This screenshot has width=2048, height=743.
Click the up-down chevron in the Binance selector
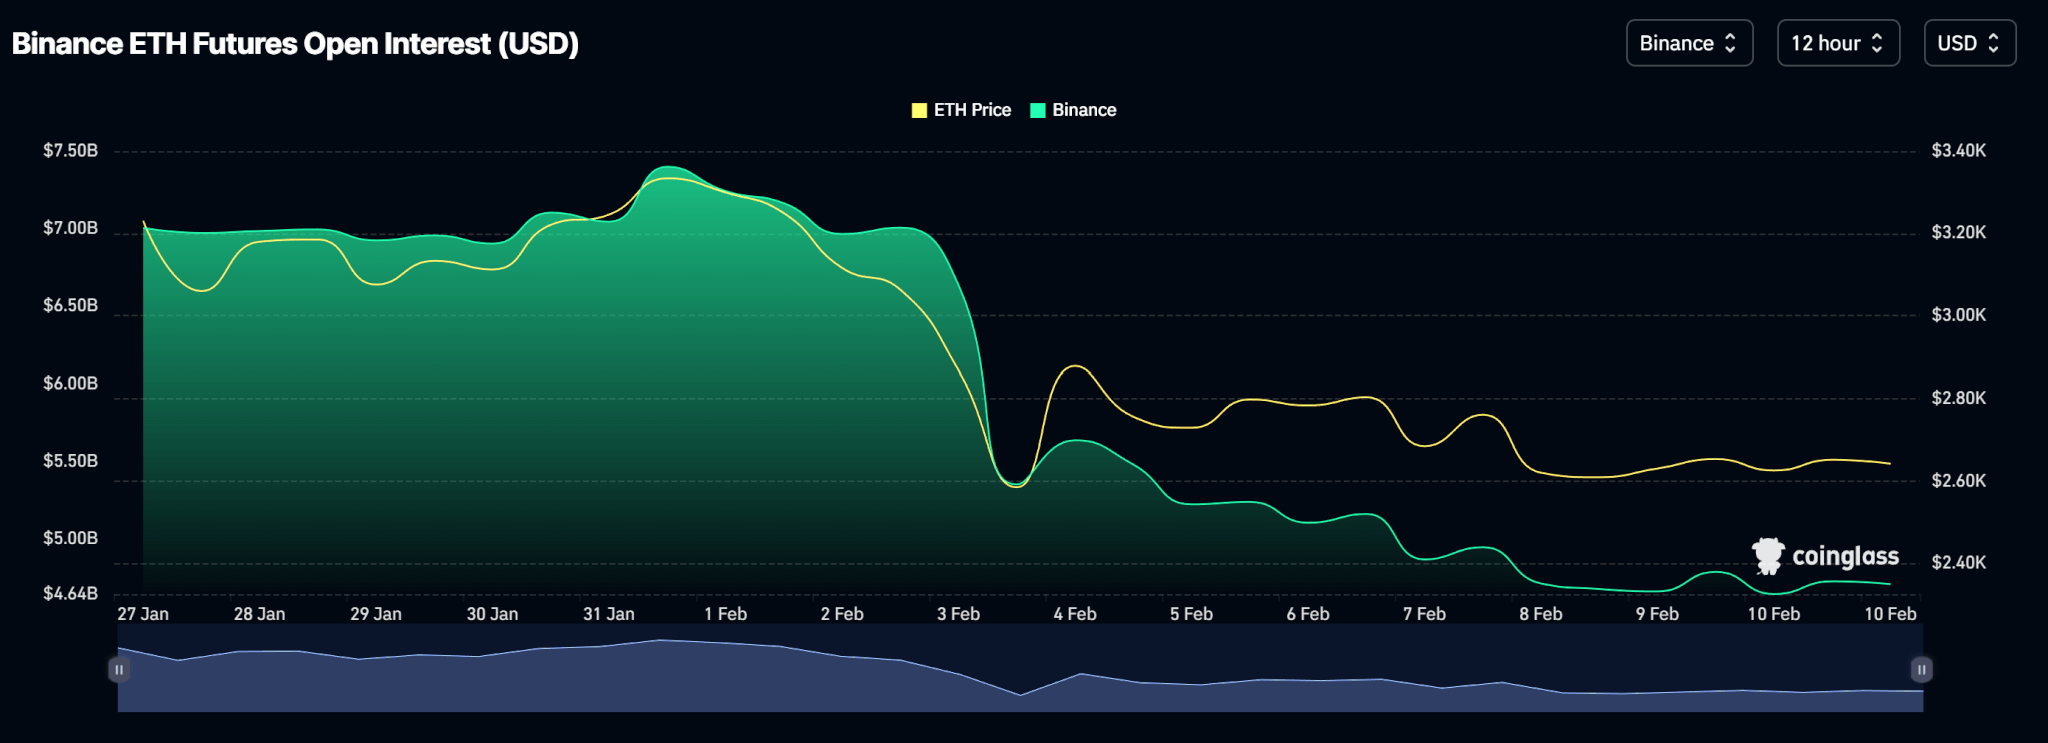[x=1730, y=43]
